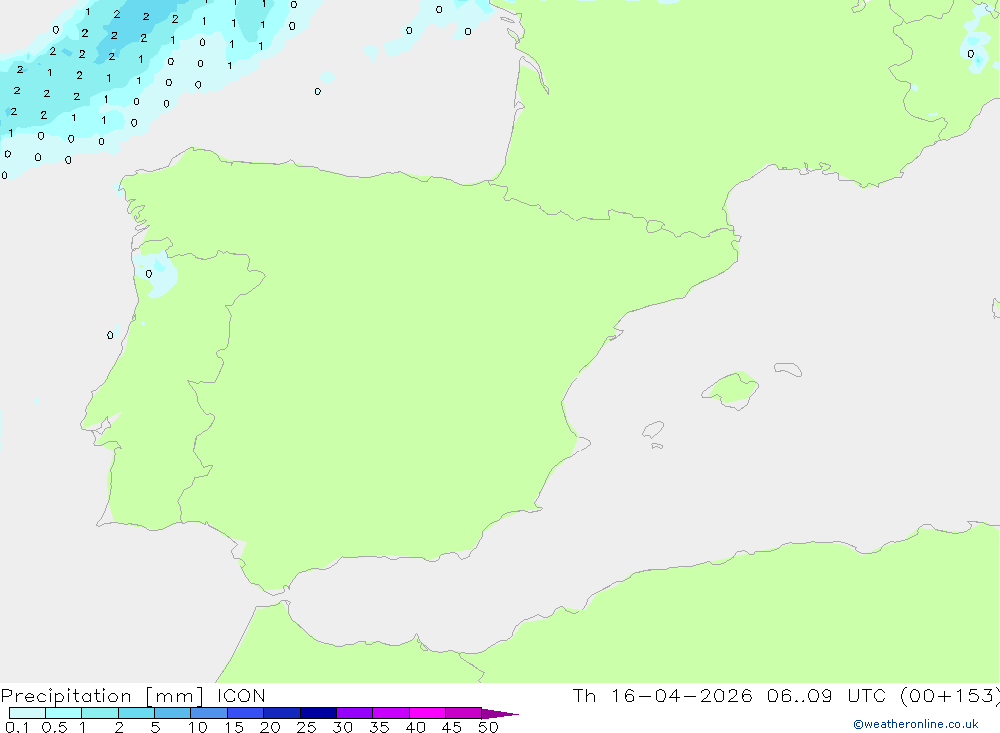This screenshot has width=1000, height=733.
Task: Click the legend label '35'
Action: 379,727
